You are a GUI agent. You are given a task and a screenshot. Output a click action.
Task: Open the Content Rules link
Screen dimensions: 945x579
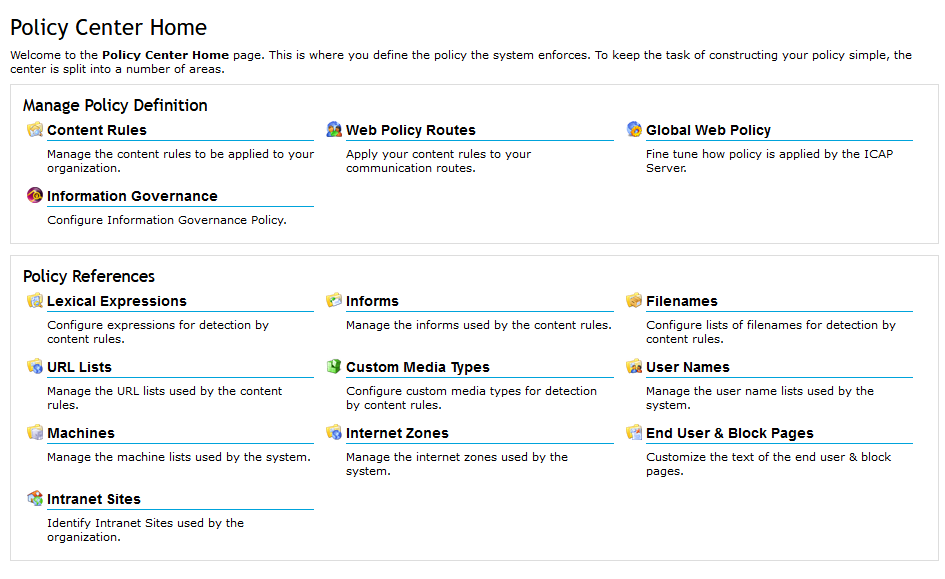coord(97,130)
